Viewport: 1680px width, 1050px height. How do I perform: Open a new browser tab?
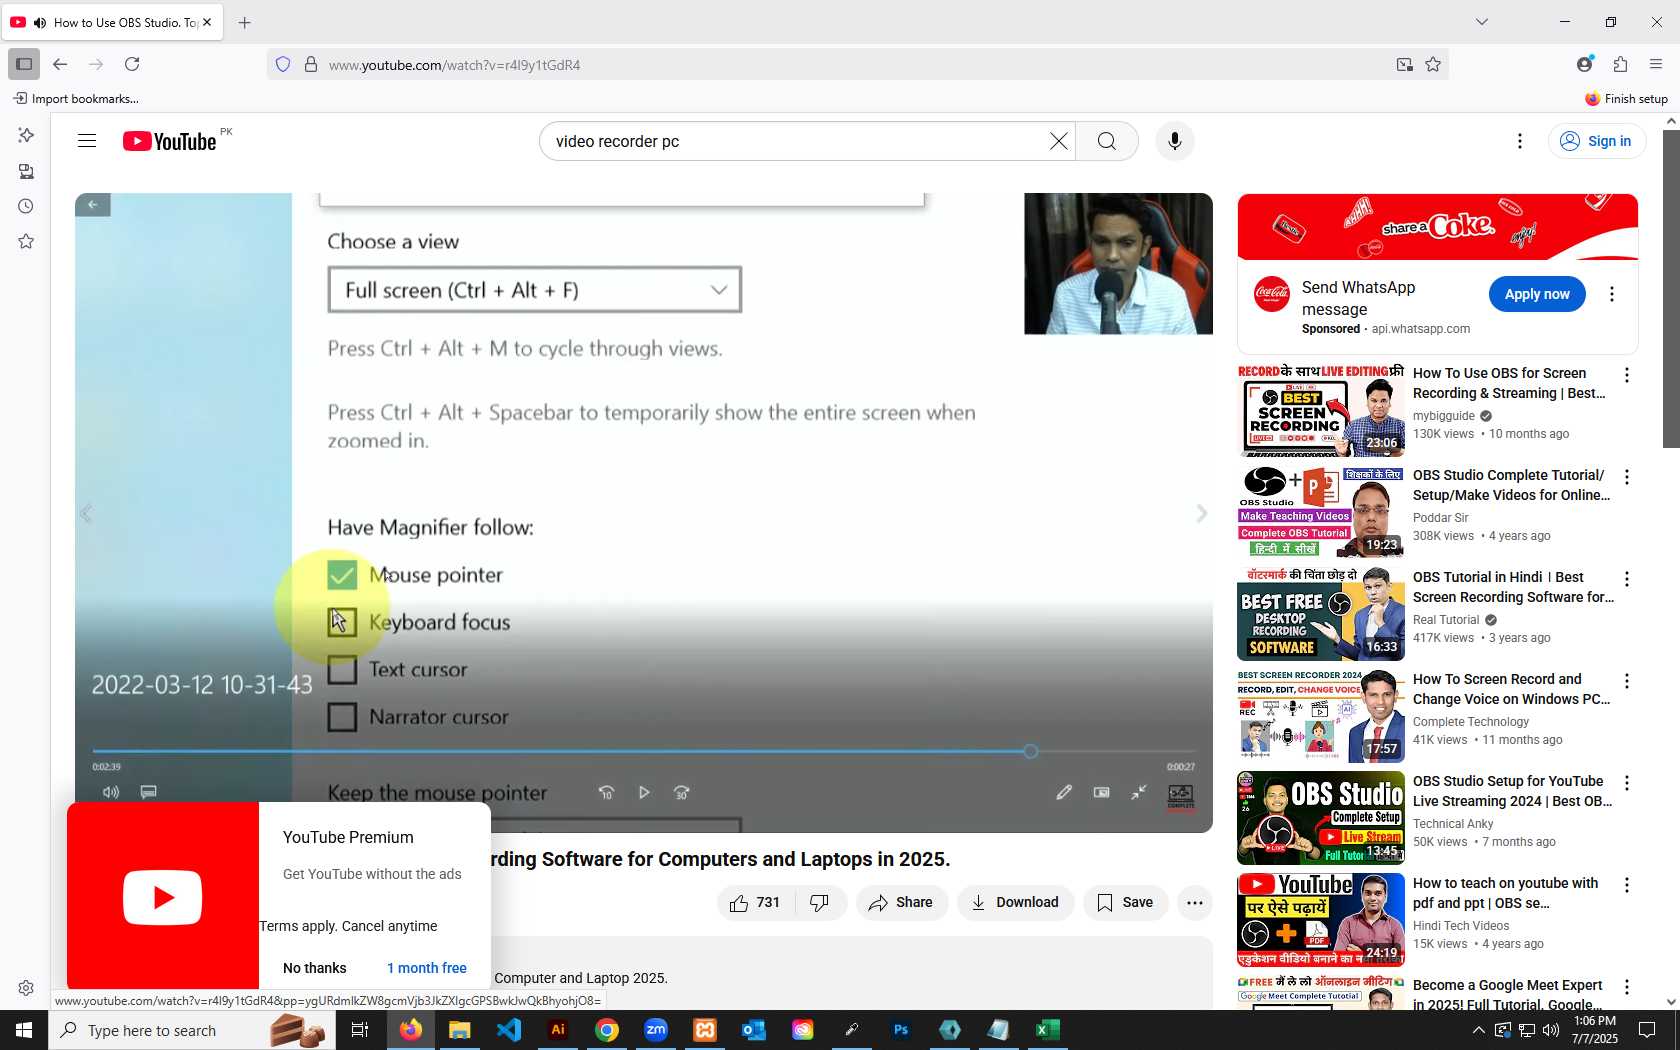[245, 22]
